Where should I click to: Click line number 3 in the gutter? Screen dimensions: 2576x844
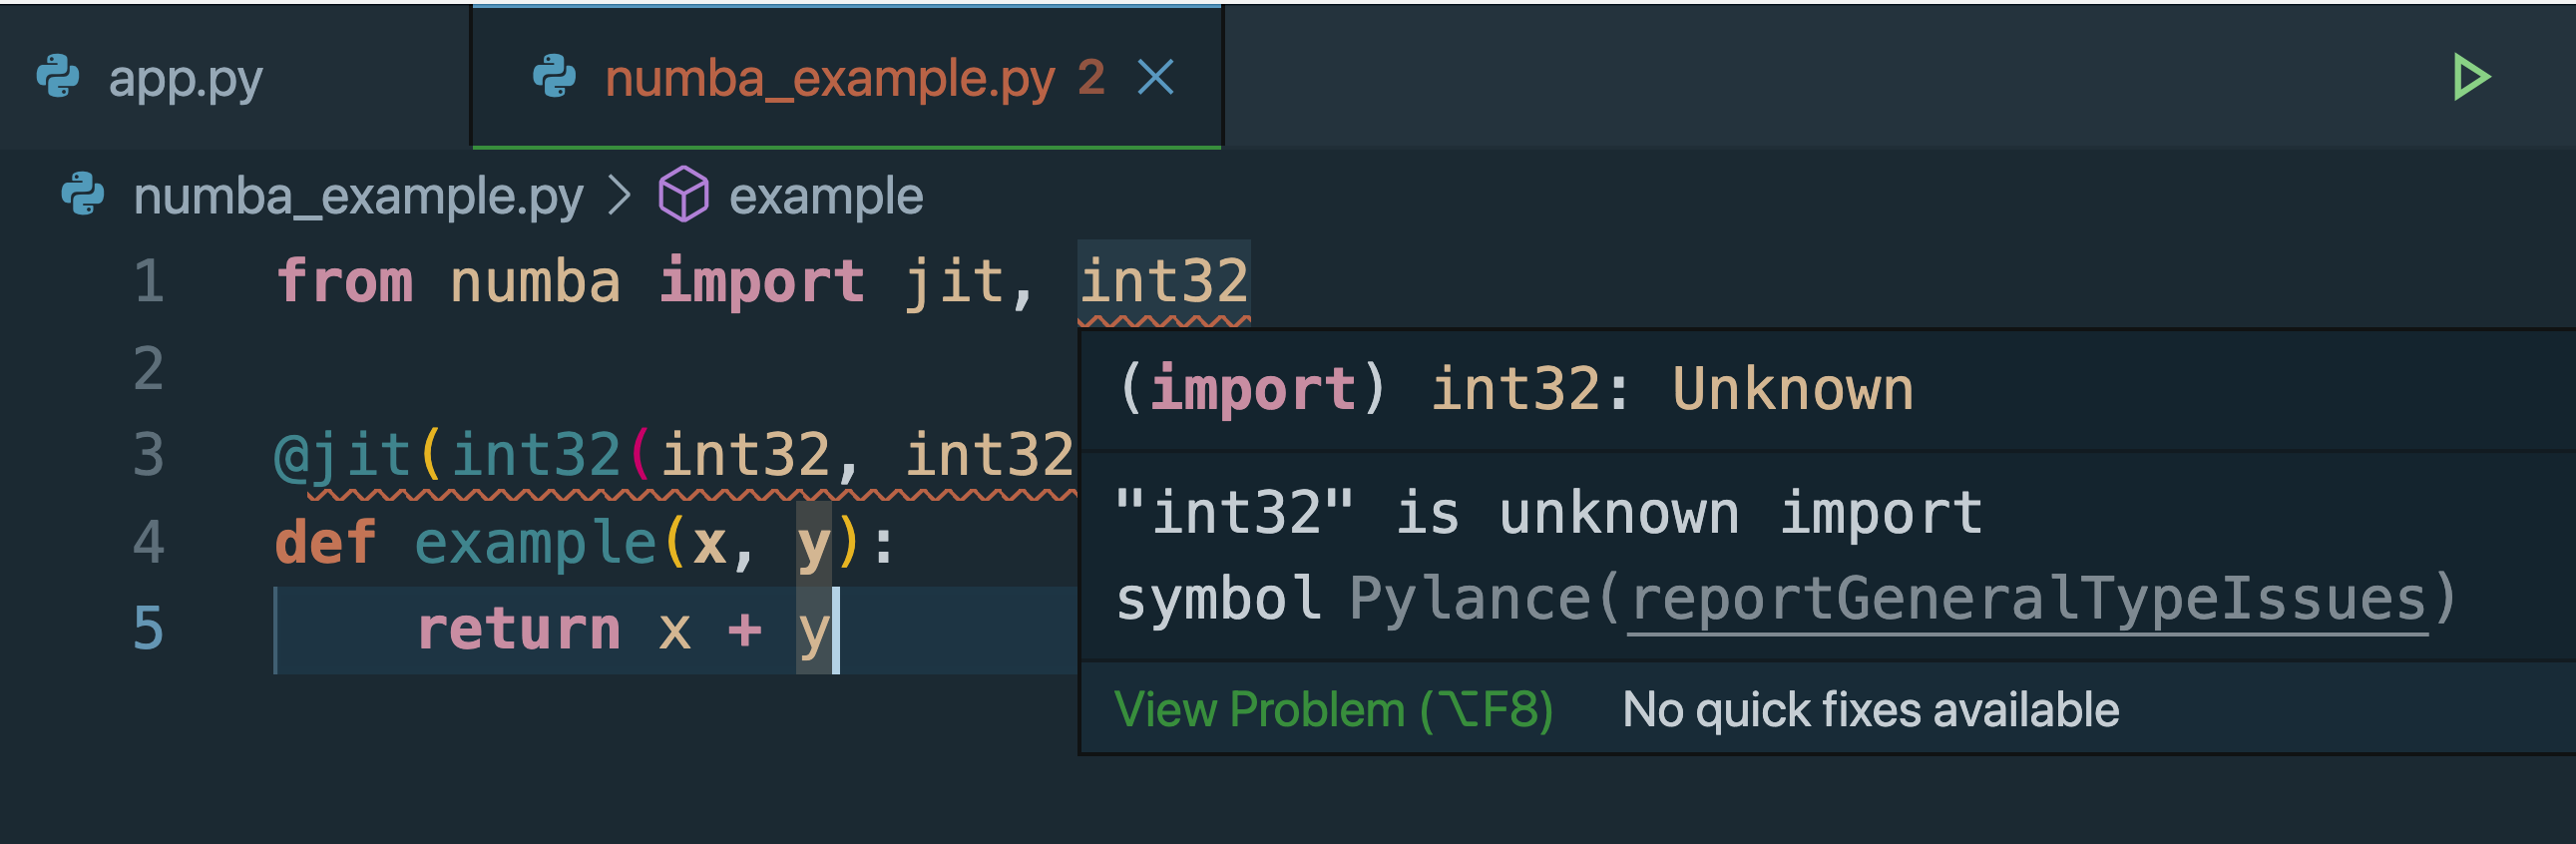pos(148,453)
